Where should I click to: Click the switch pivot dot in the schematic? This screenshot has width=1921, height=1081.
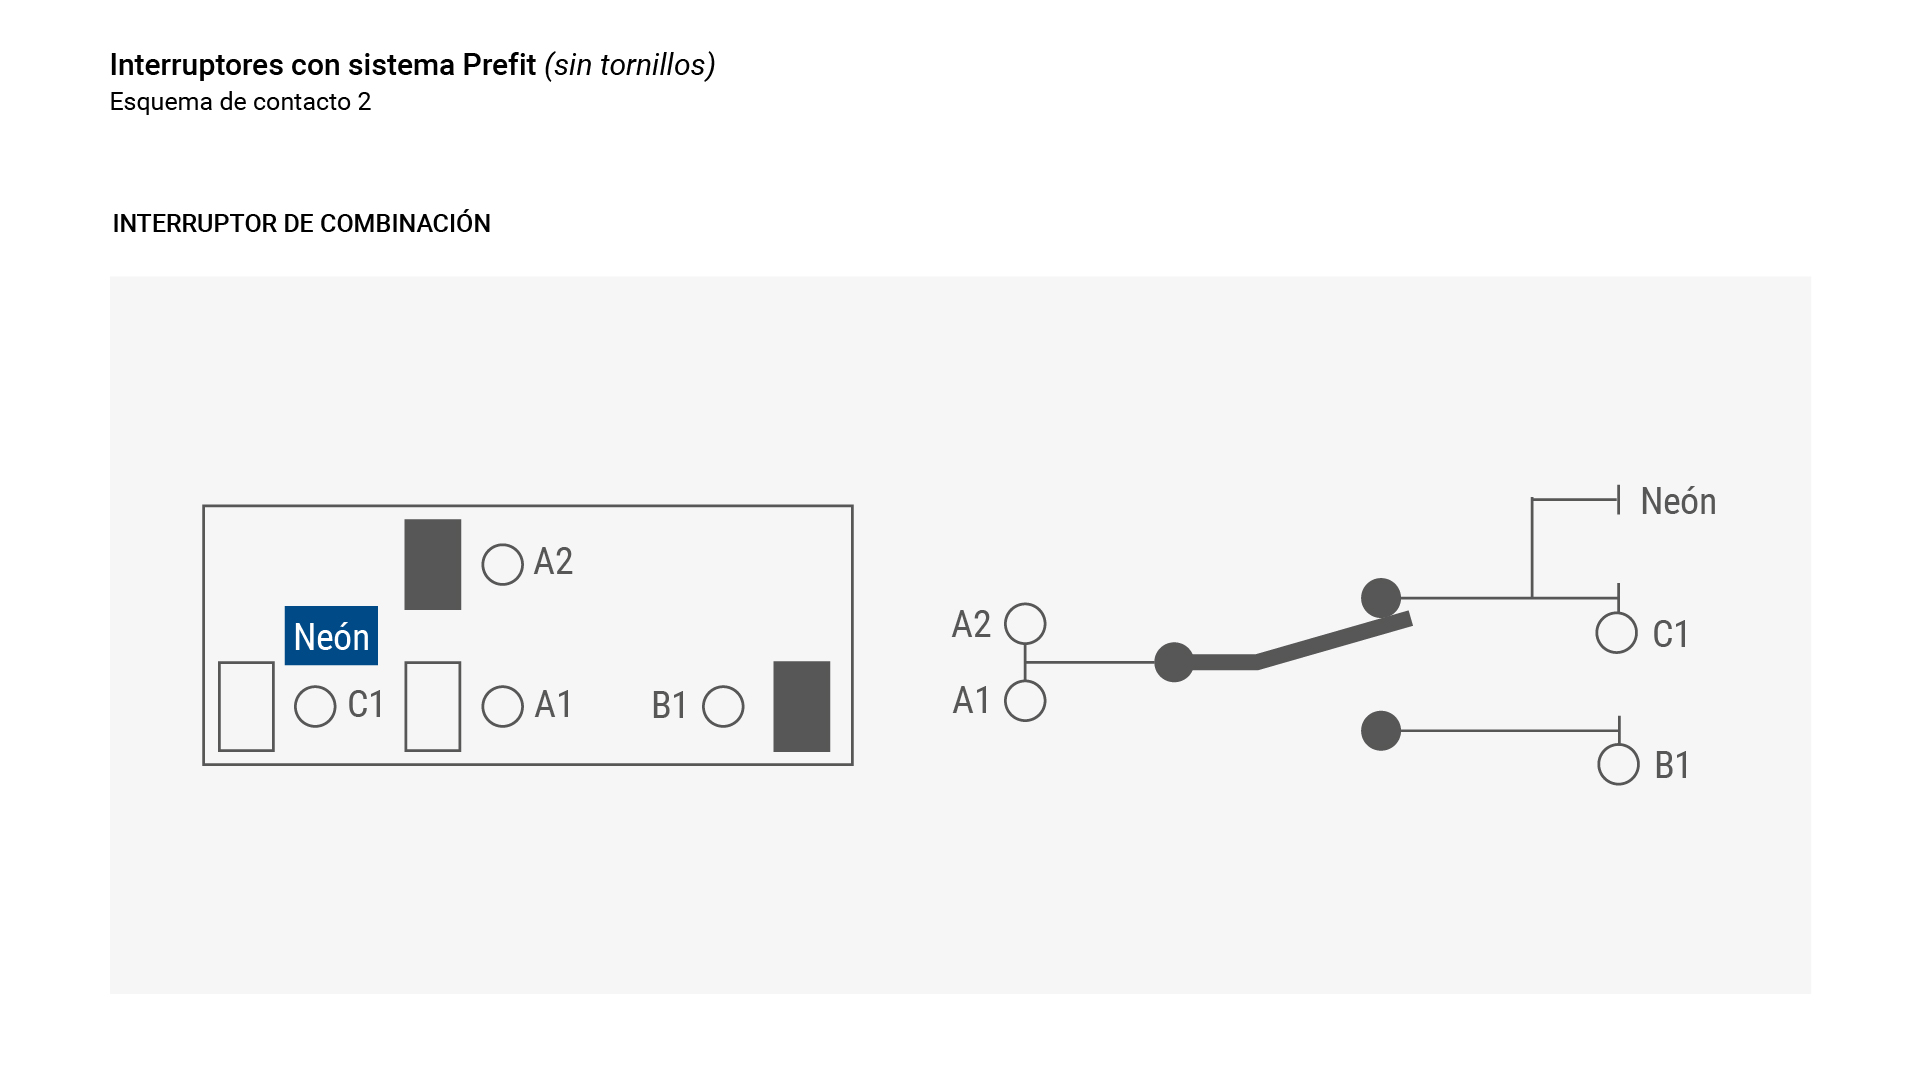[x=1174, y=662]
